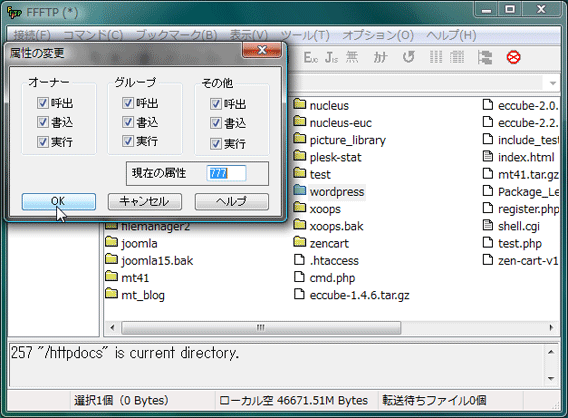
Task: Click file list scroll left arrow
Action: [x=112, y=328]
